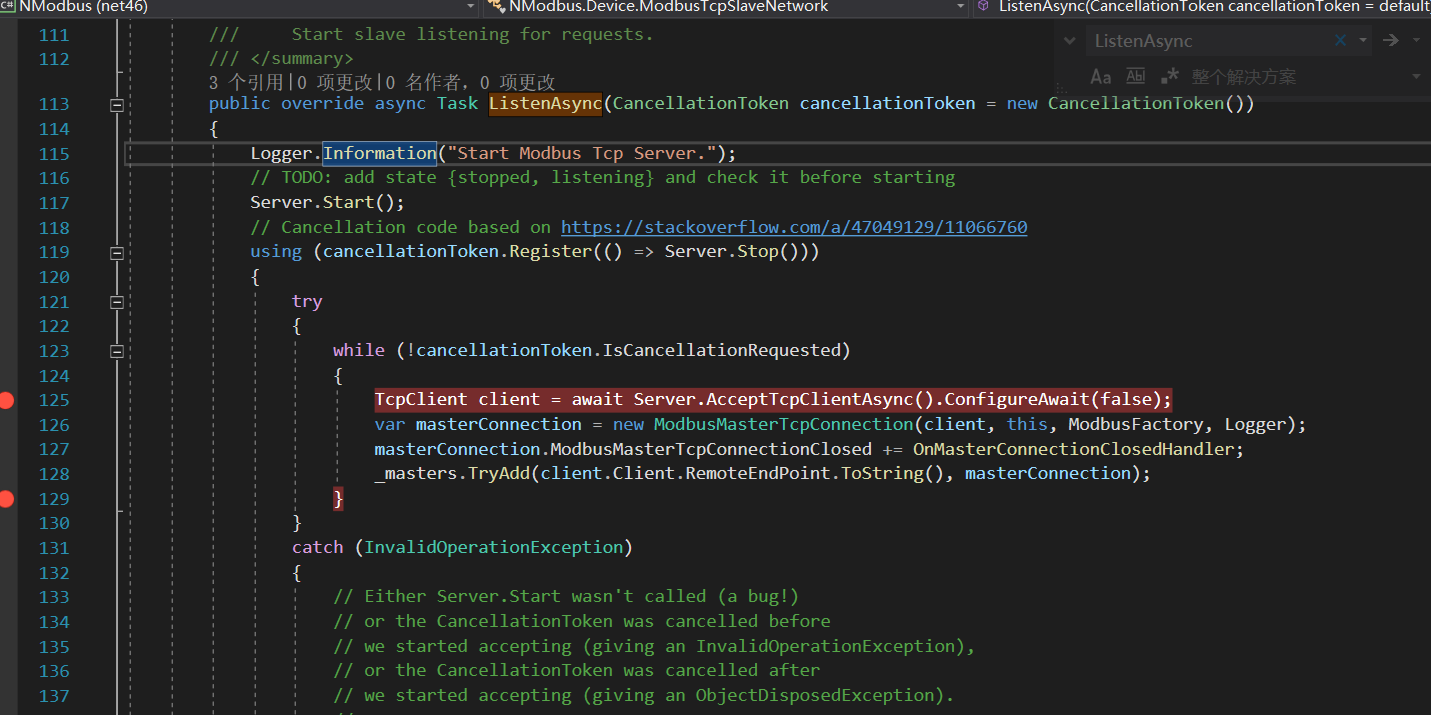
Task: Click the class icon beside NModbus.Device.ModbusTcpSlaveNetwork
Action: (x=495, y=6)
